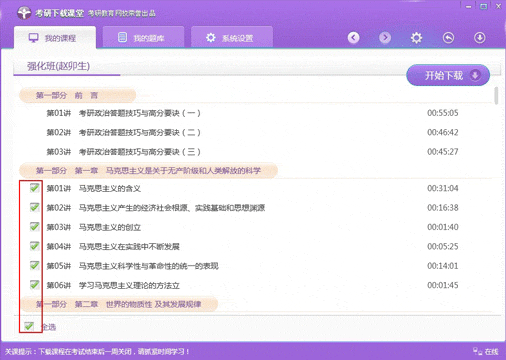Open downloads via the circular down-arrow icon
This screenshot has height=360, width=506.
[x=479, y=38]
